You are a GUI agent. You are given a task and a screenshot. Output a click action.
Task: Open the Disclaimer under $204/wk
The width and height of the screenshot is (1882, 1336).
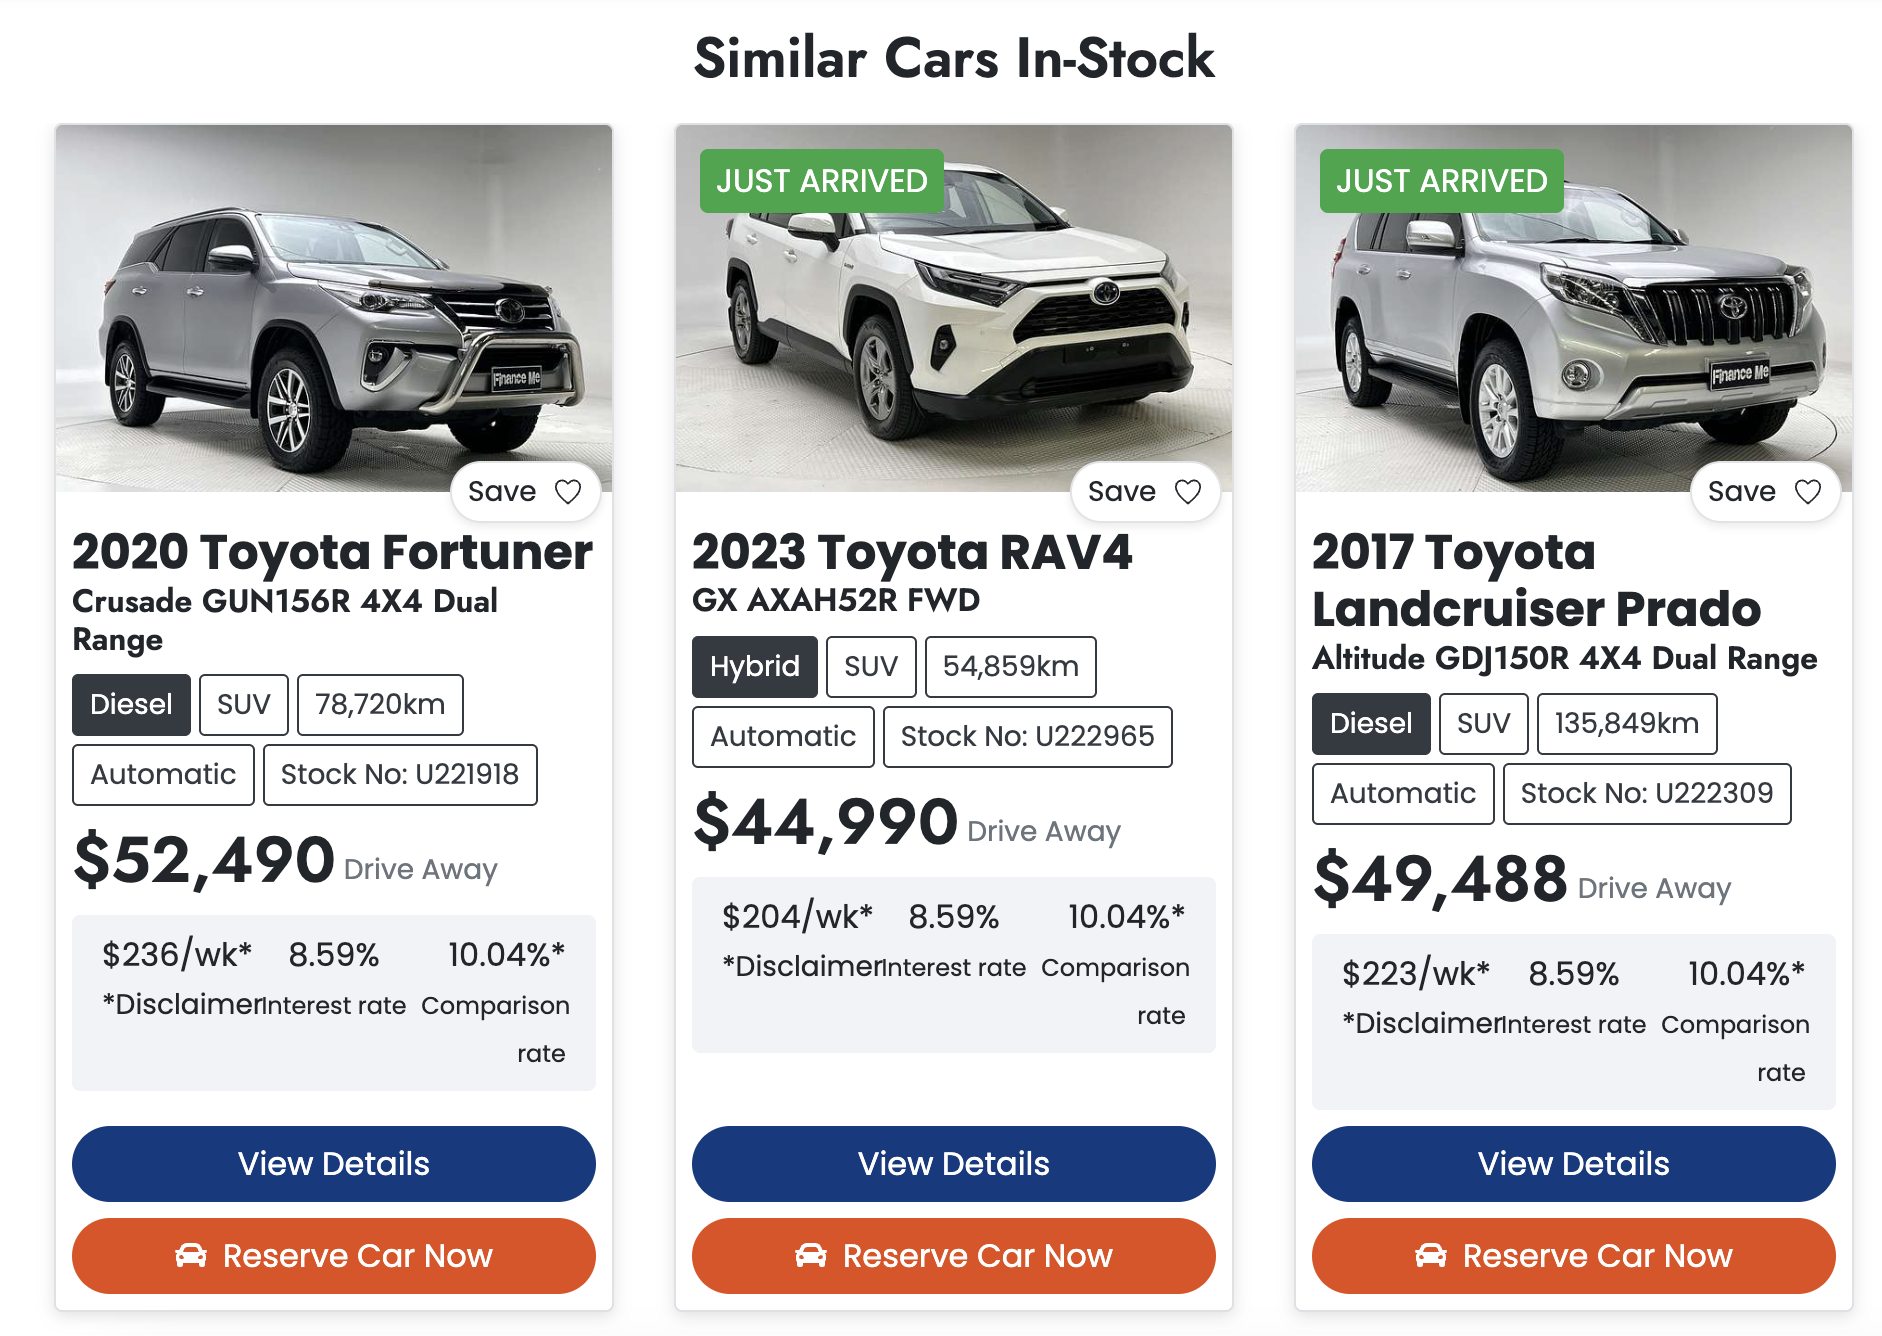pos(802,966)
